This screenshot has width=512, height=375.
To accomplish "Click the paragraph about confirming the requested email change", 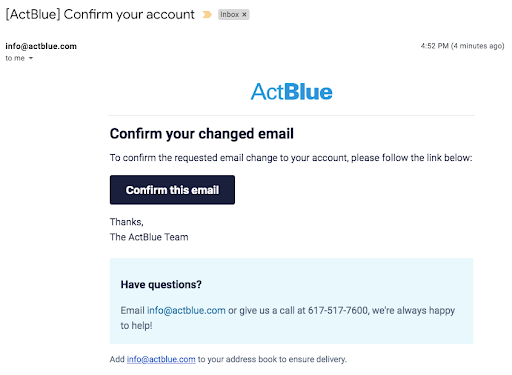I will (x=291, y=158).
